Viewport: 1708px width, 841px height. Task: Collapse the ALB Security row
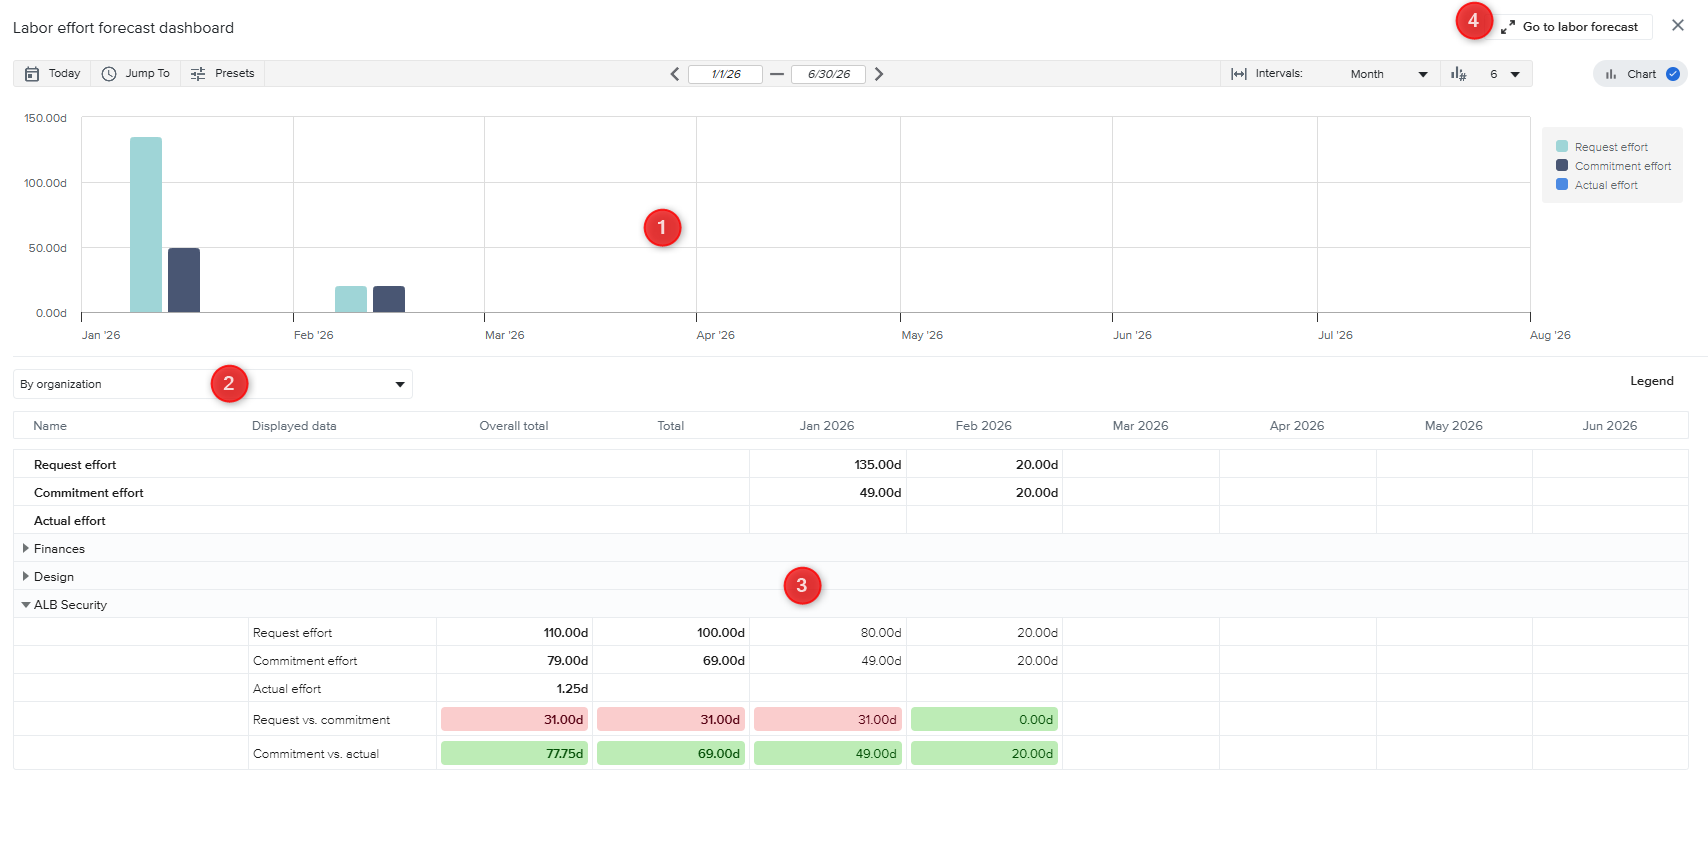tap(26, 605)
